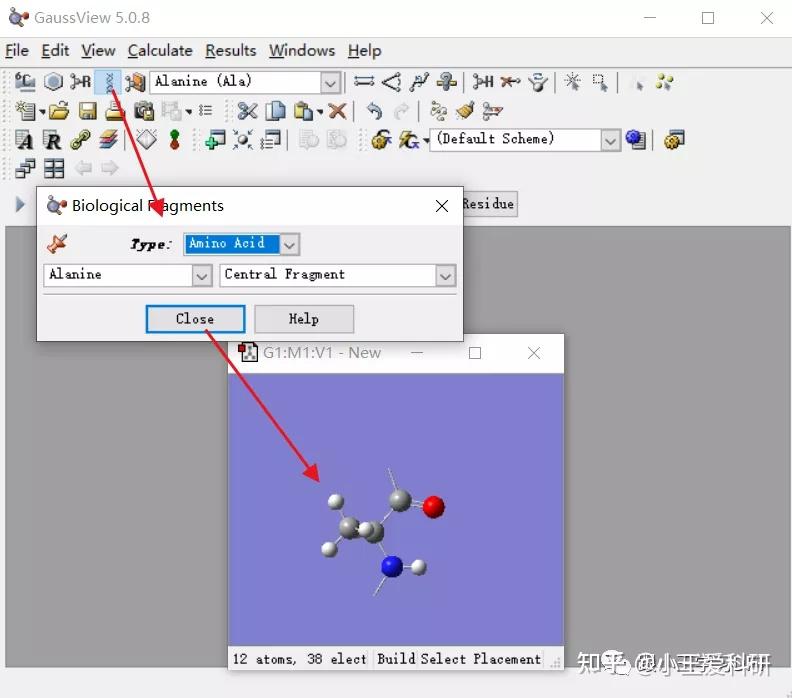
Task: Select the Modify Dihedral tool
Action: pos(419,81)
